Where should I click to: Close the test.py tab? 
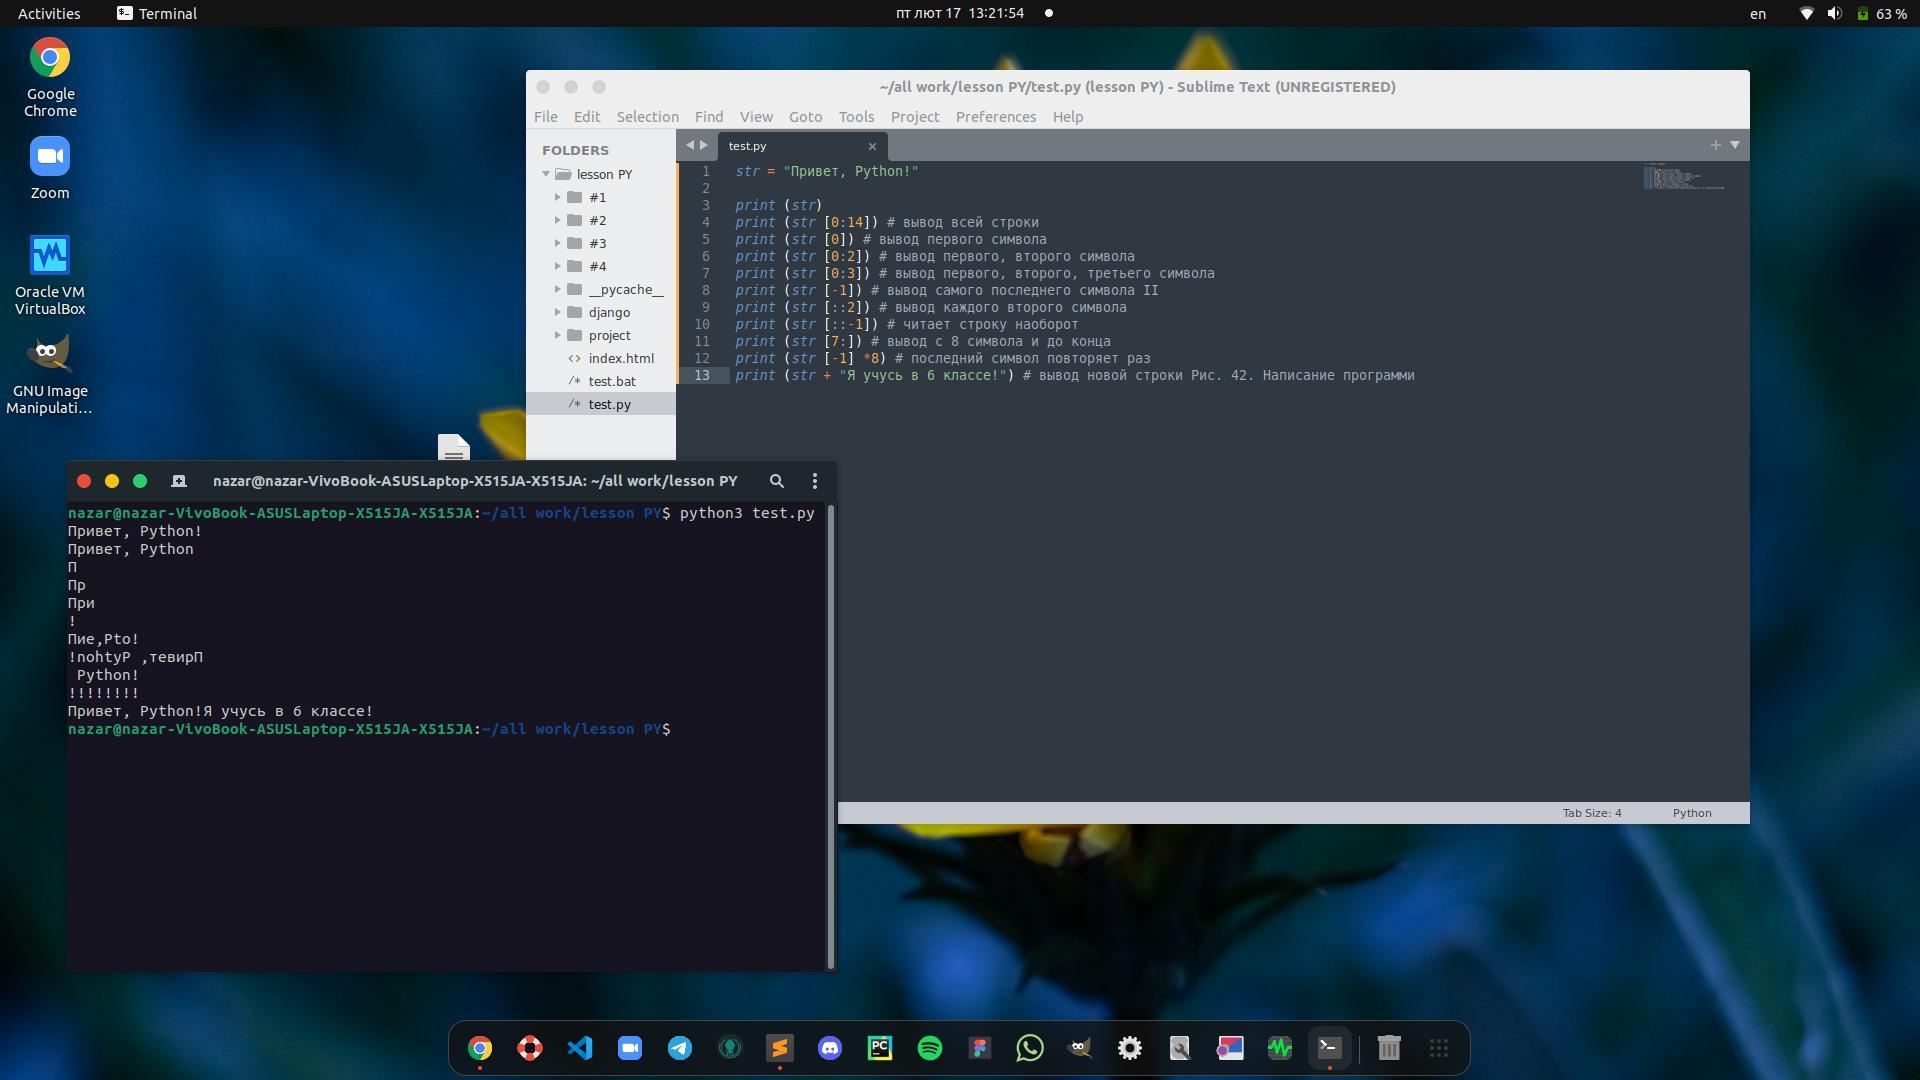coord(872,146)
